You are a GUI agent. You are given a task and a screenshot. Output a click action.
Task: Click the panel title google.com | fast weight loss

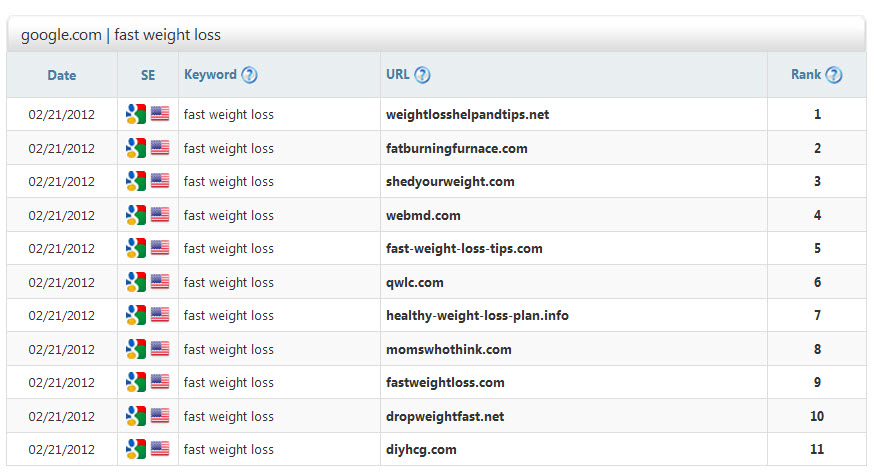[121, 35]
